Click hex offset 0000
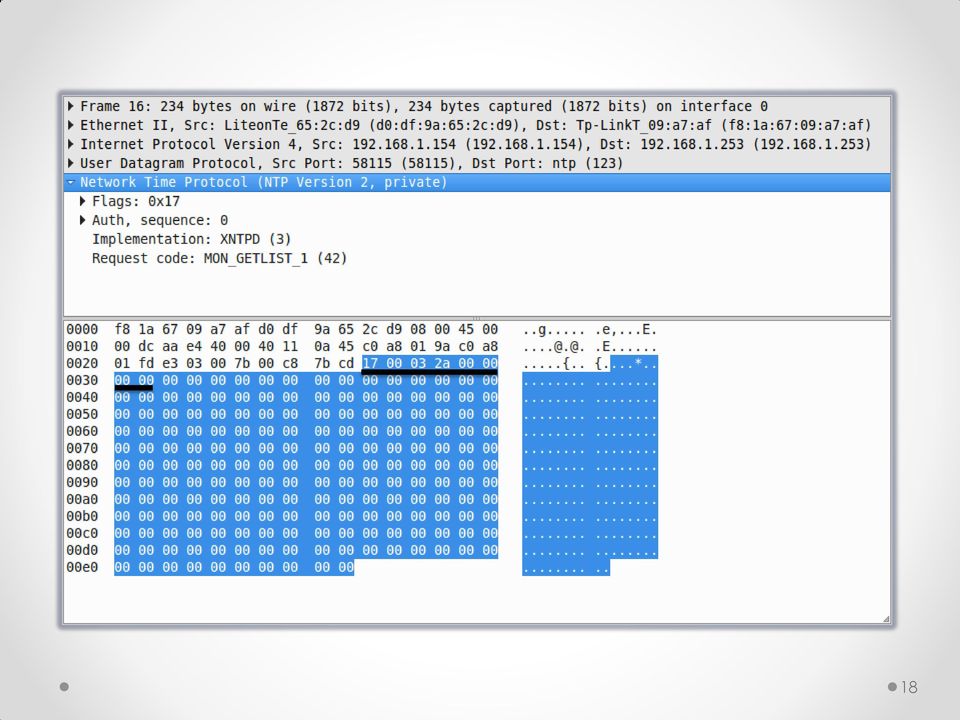Image resolution: width=960 pixels, height=720 pixels. click(x=82, y=329)
